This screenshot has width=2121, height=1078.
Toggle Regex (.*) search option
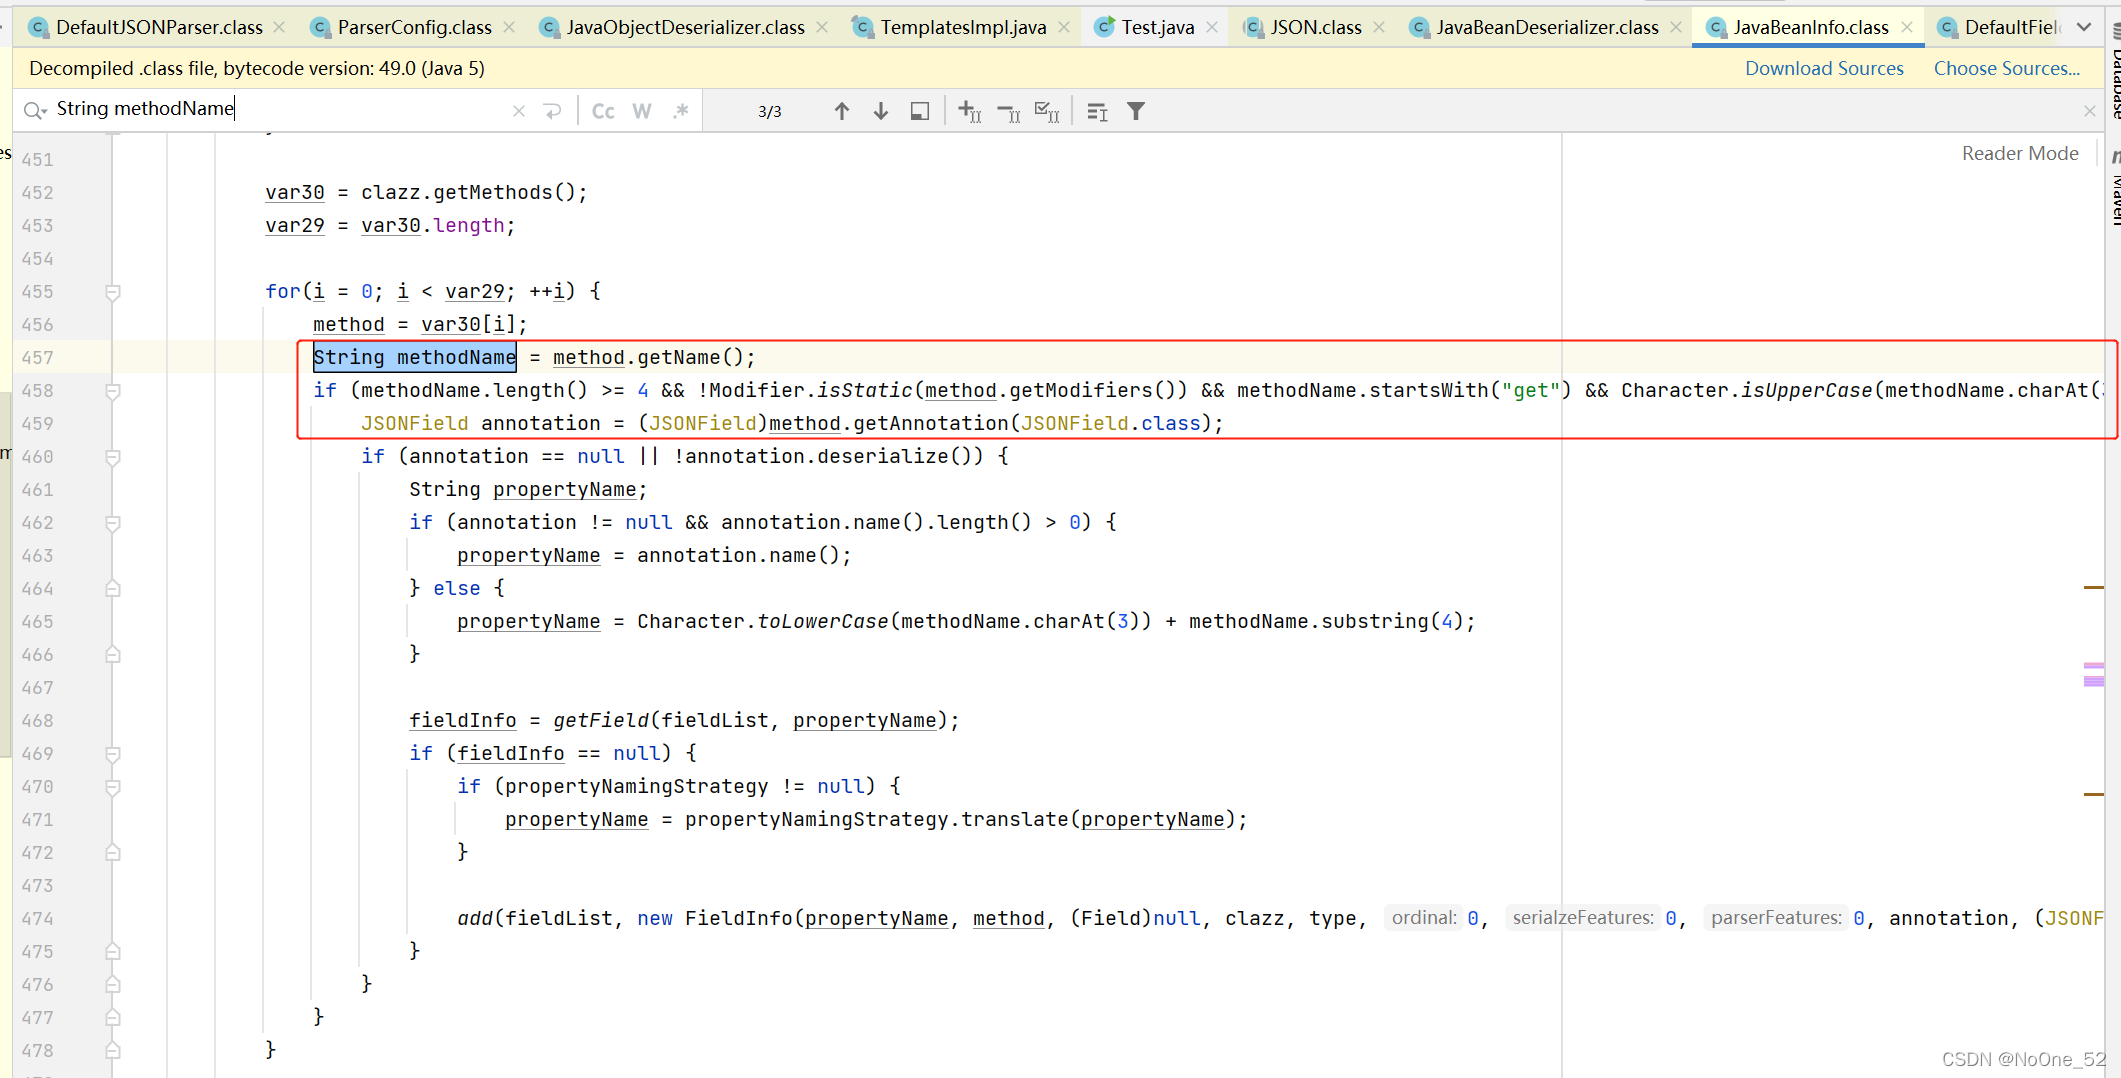pyautogui.click(x=681, y=111)
